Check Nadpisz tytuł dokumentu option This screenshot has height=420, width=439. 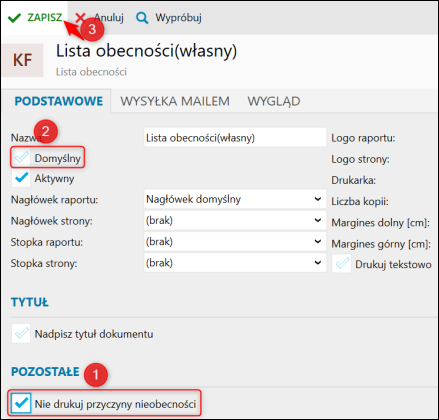tap(21, 333)
